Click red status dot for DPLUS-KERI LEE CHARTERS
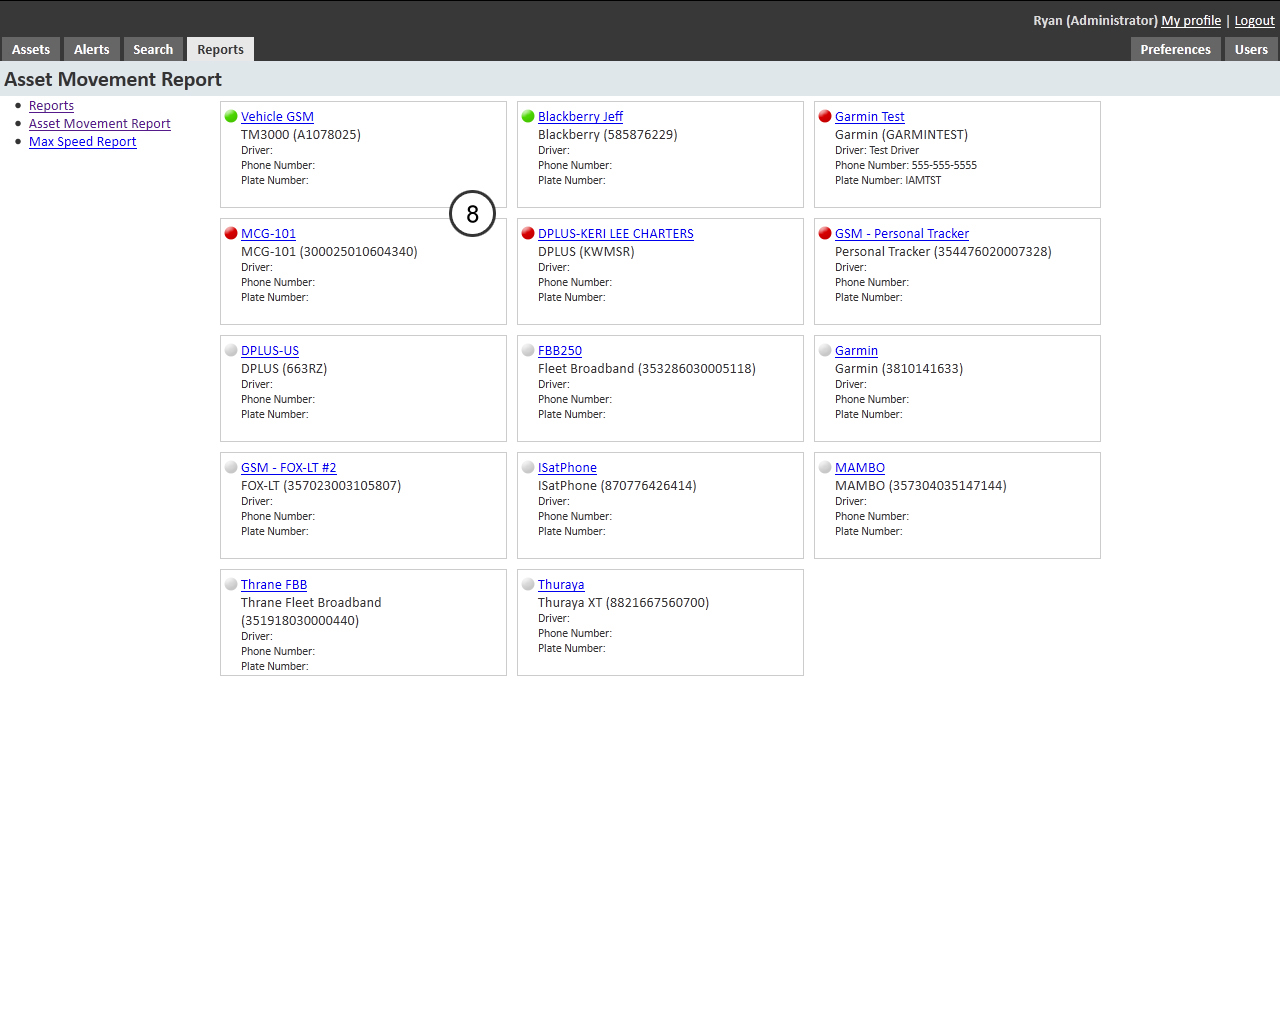Viewport: 1280px width, 1024px height. point(528,234)
